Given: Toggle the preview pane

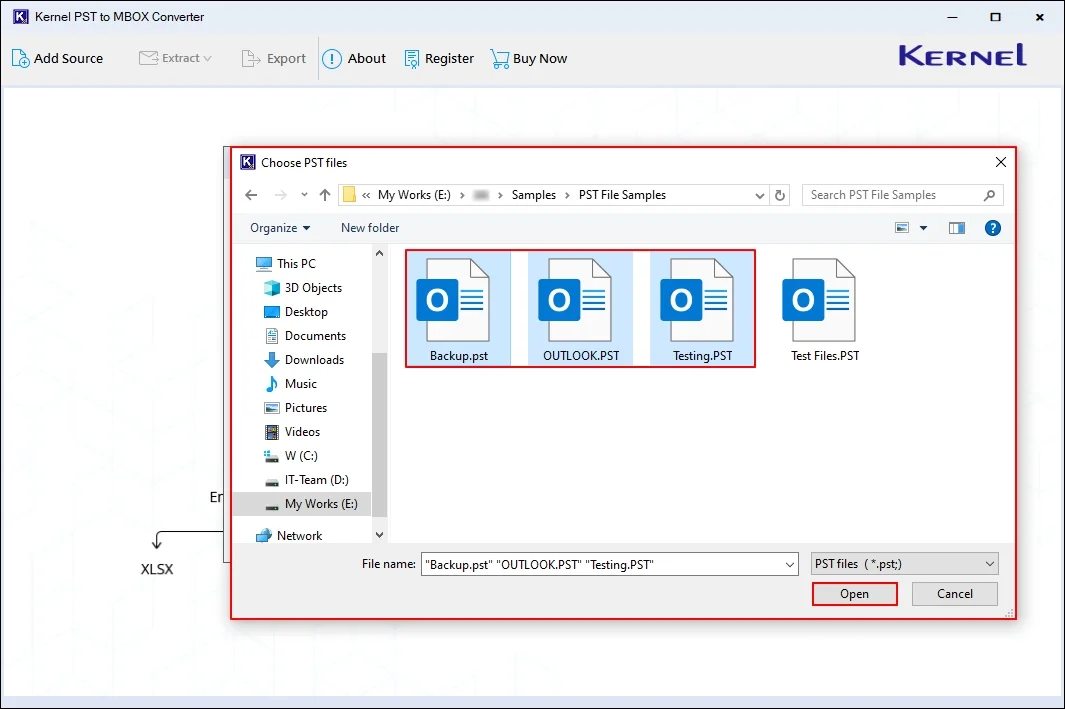Looking at the screenshot, I should coord(956,227).
